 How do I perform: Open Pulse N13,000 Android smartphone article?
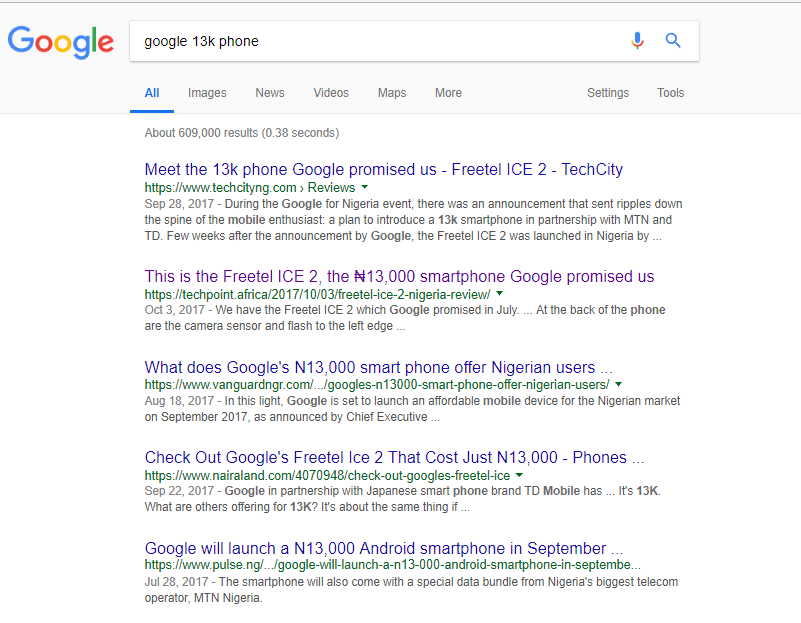click(384, 548)
